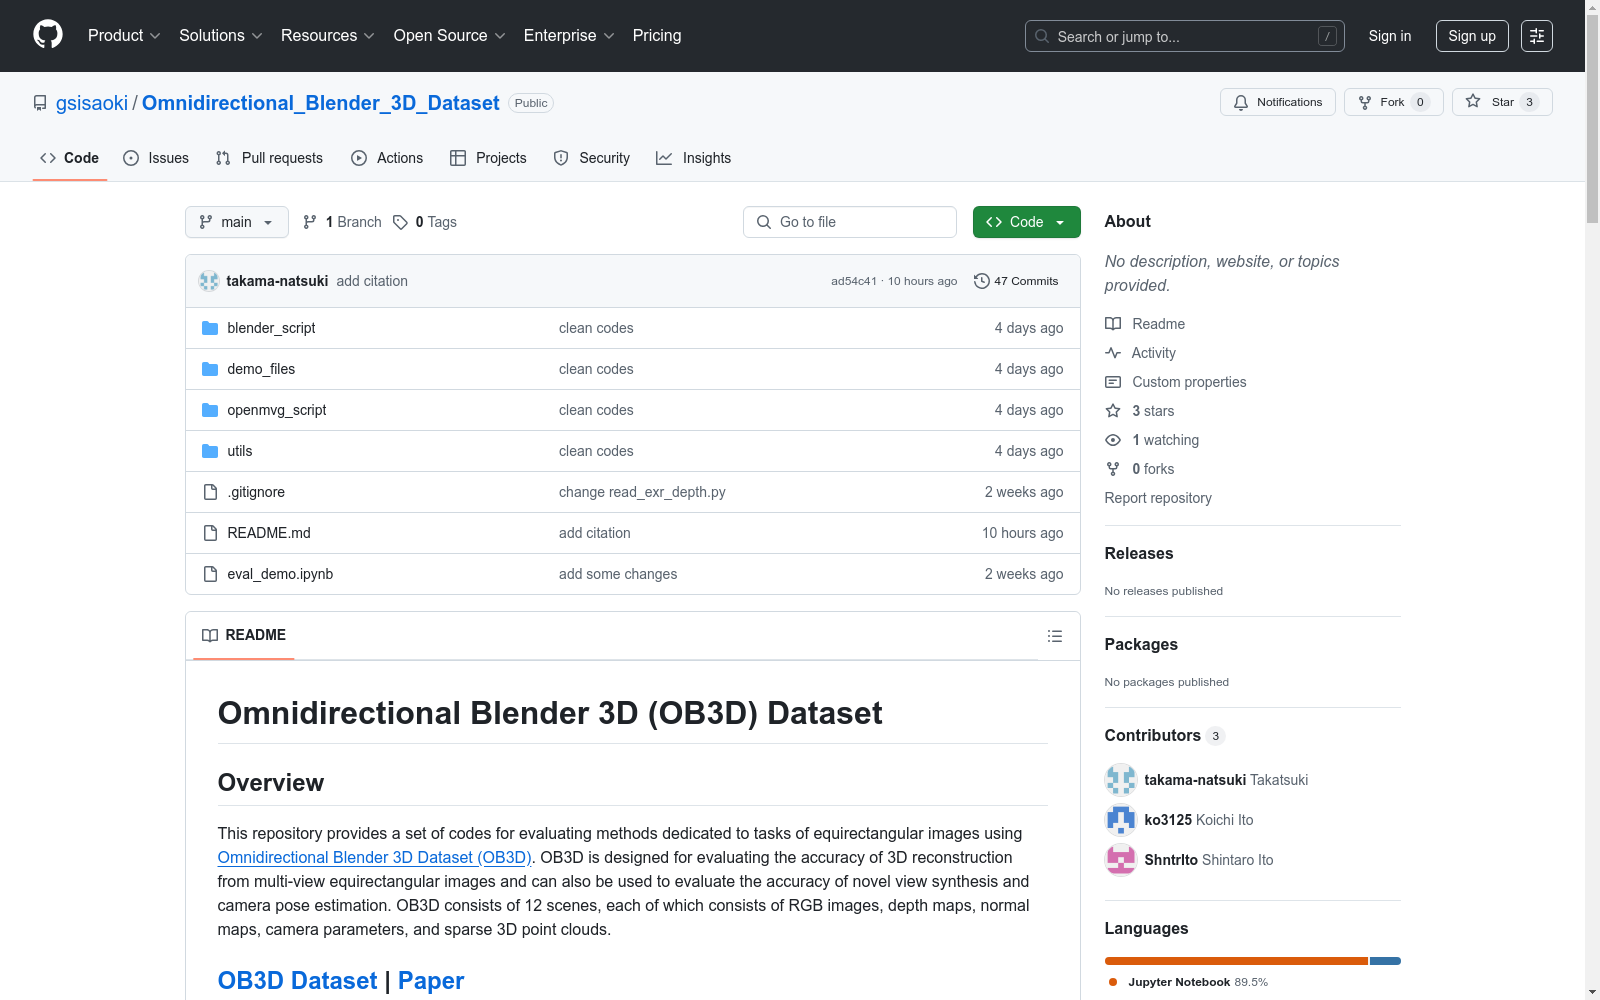Open takama-natsuki avatar in commit bar

click(x=209, y=281)
